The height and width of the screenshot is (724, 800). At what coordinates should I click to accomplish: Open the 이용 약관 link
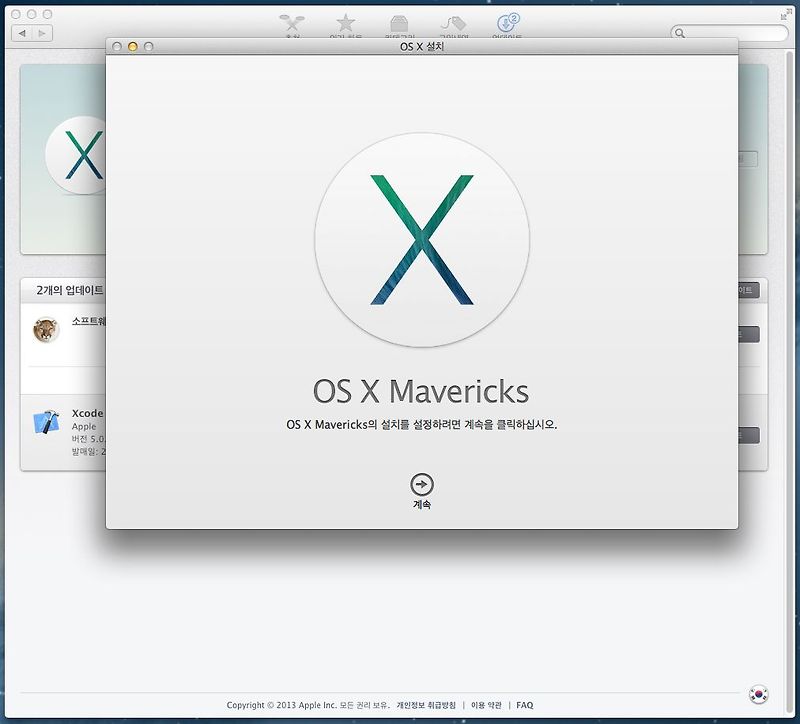pos(486,705)
